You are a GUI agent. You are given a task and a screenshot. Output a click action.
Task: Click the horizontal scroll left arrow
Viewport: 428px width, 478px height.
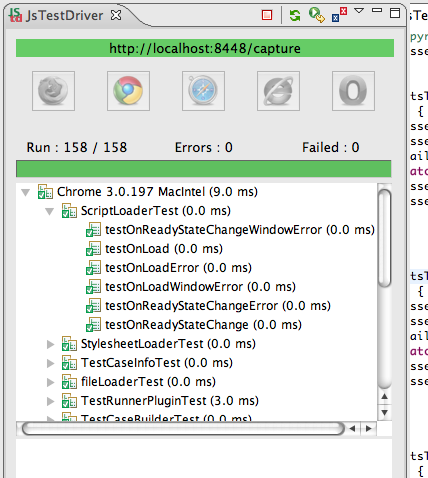click(x=352, y=429)
